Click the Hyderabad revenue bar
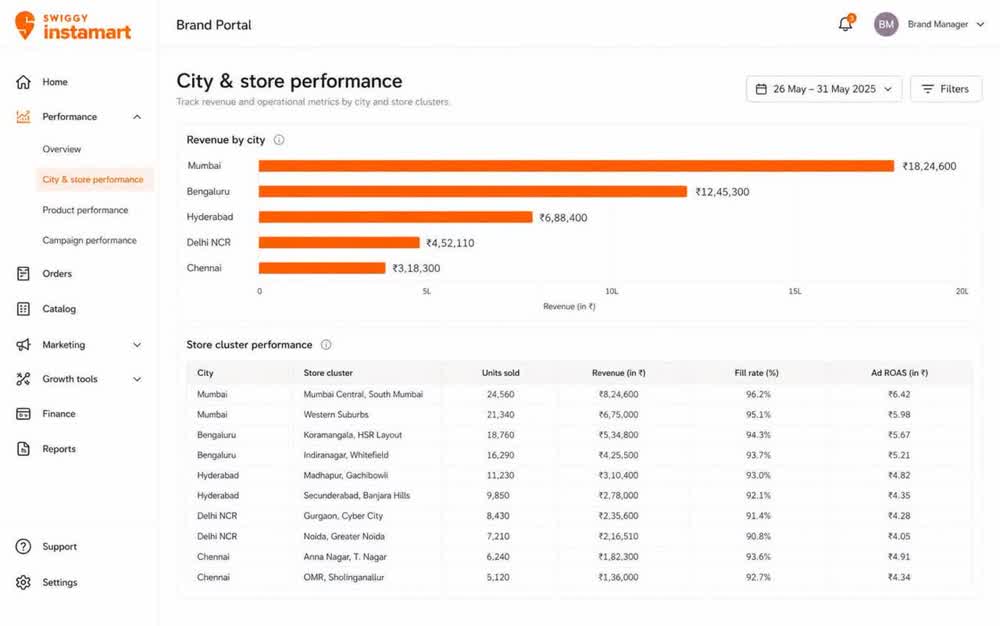The height and width of the screenshot is (626, 1000). [395, 217]
